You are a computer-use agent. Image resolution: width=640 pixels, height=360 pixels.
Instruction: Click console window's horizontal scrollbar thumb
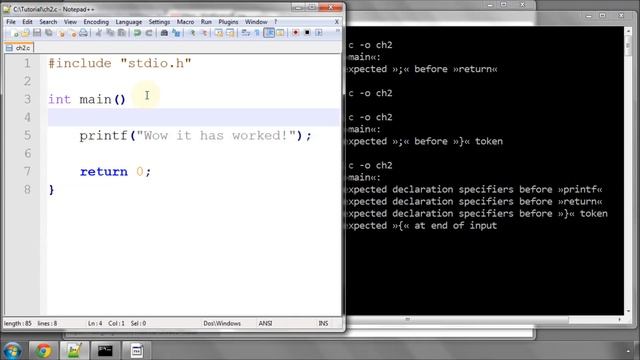(x=457, y=319)
